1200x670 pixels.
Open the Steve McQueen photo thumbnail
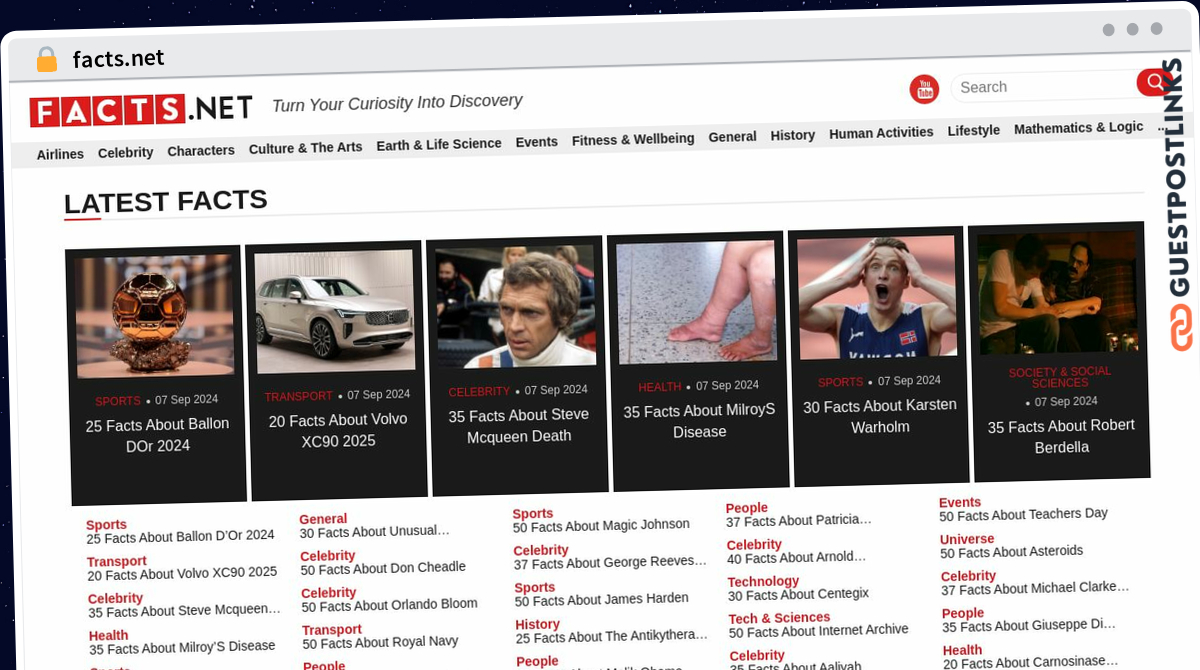pyautogui.click(x=515, y=306)
